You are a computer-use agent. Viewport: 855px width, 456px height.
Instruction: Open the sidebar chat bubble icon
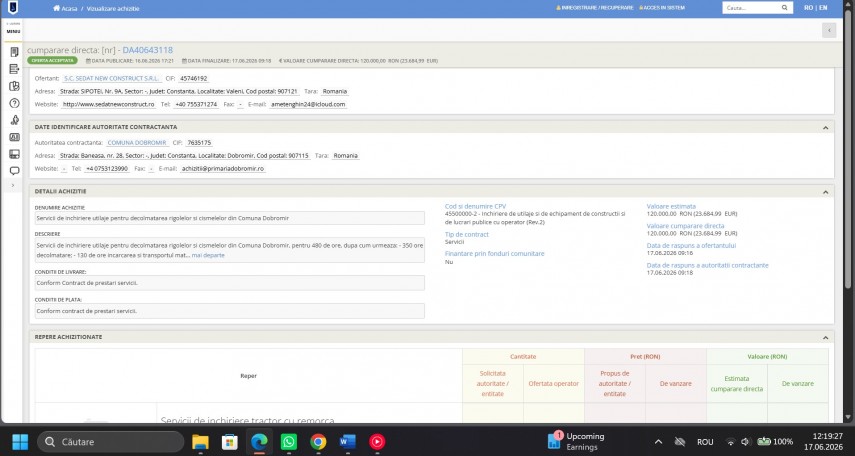14,171
